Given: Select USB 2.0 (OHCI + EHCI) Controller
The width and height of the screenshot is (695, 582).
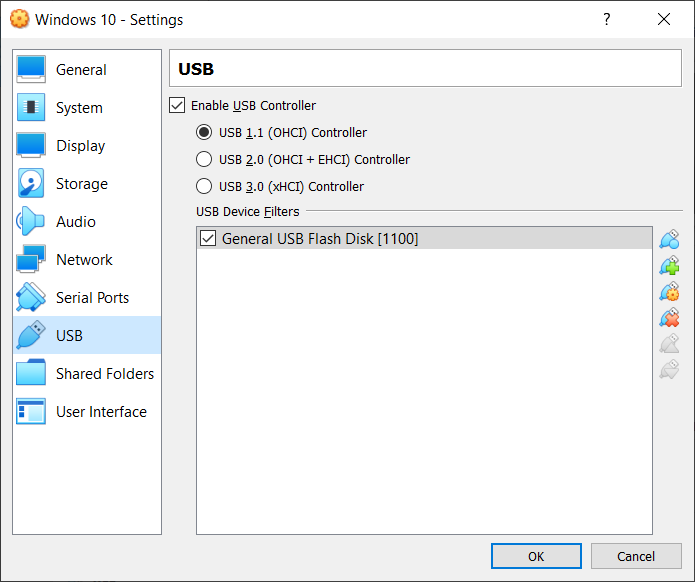Looking at the screenshot, I should [204, 160].
